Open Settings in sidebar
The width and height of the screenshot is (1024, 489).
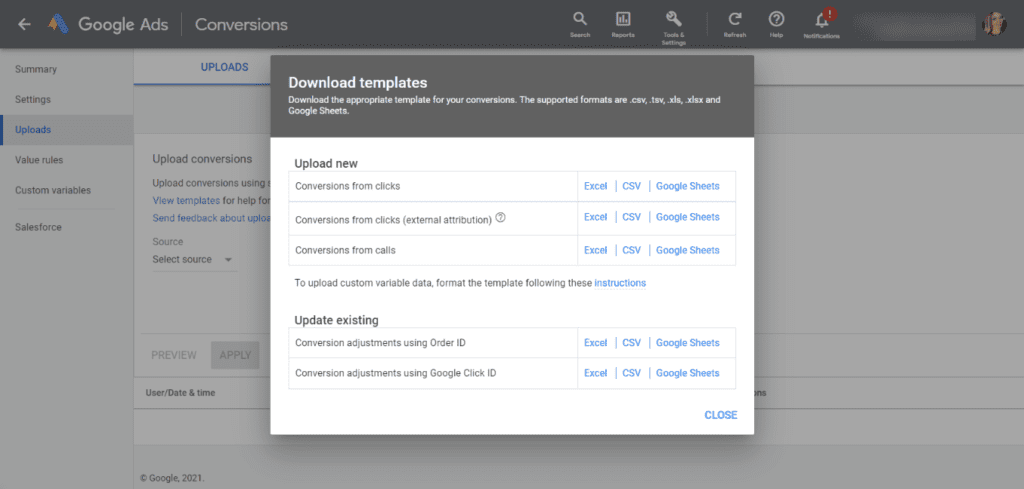coord(33,99)
